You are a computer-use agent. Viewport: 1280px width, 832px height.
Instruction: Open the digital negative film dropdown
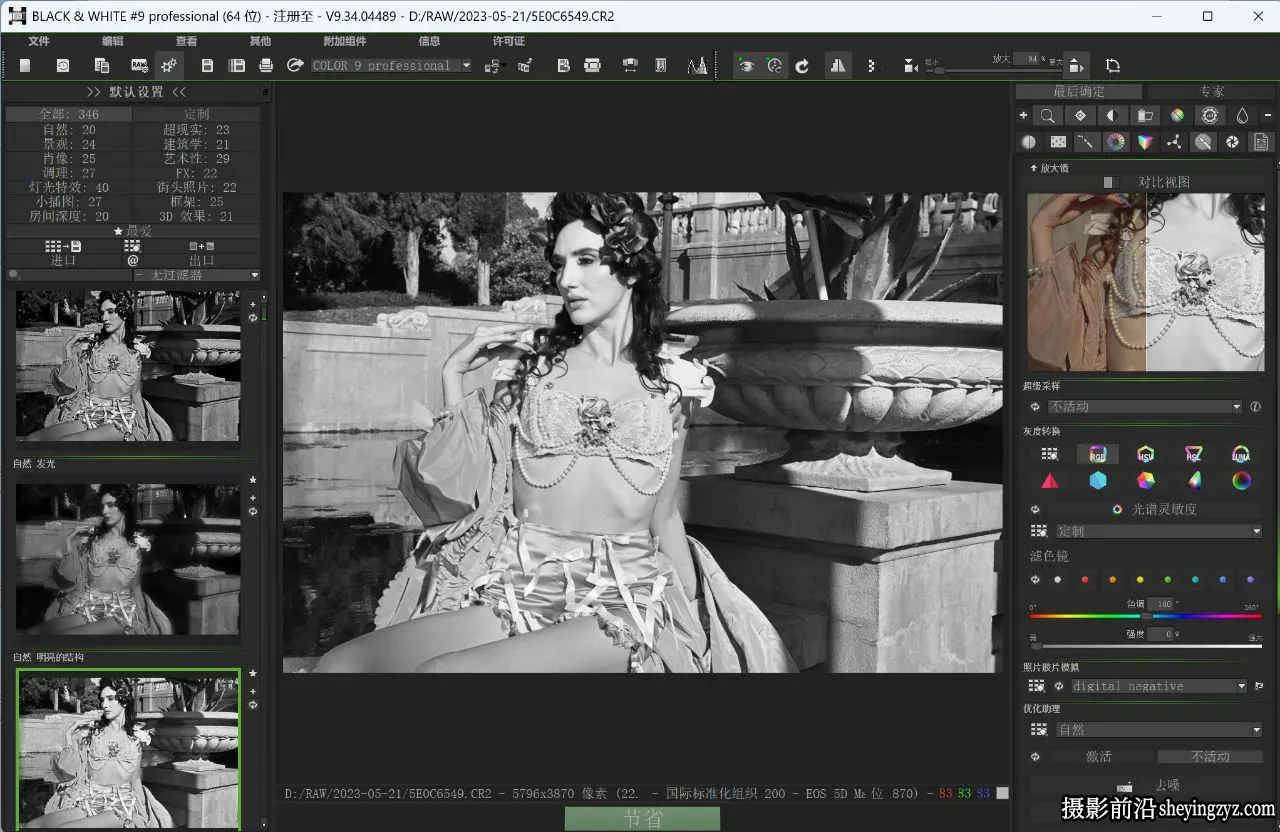click(1159, 686)
